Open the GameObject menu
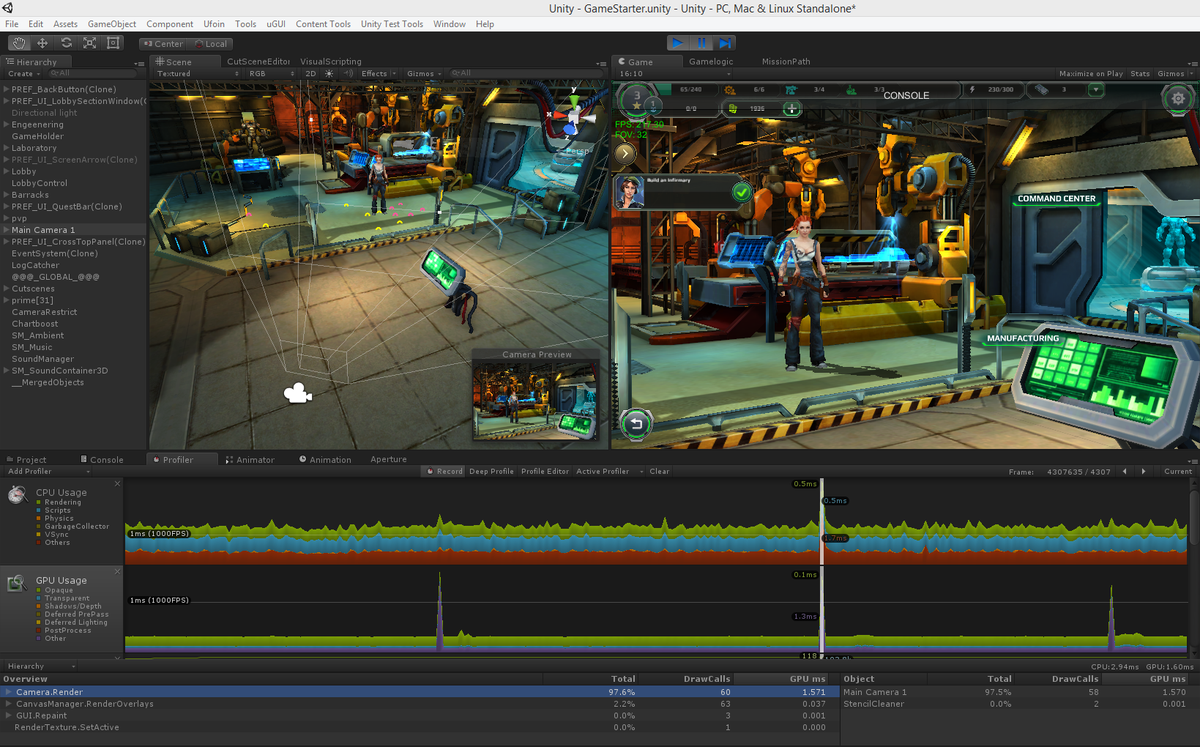Image resolution: width=1200 pixels, height=747 pixels. (x=111, y=24)
